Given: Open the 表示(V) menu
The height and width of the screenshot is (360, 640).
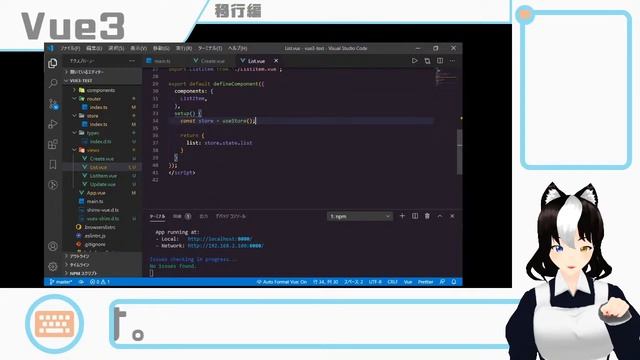Looking at the screenshot, I should (138, 48).
